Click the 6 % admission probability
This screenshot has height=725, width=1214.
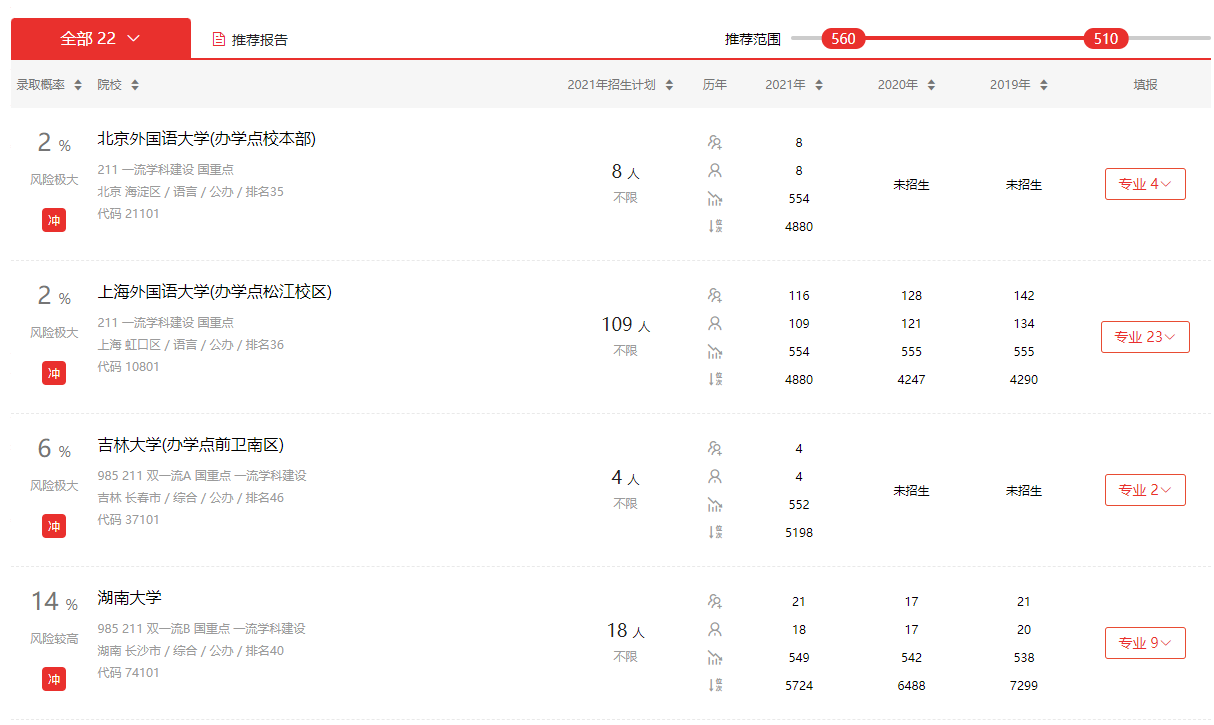[54, 449]
